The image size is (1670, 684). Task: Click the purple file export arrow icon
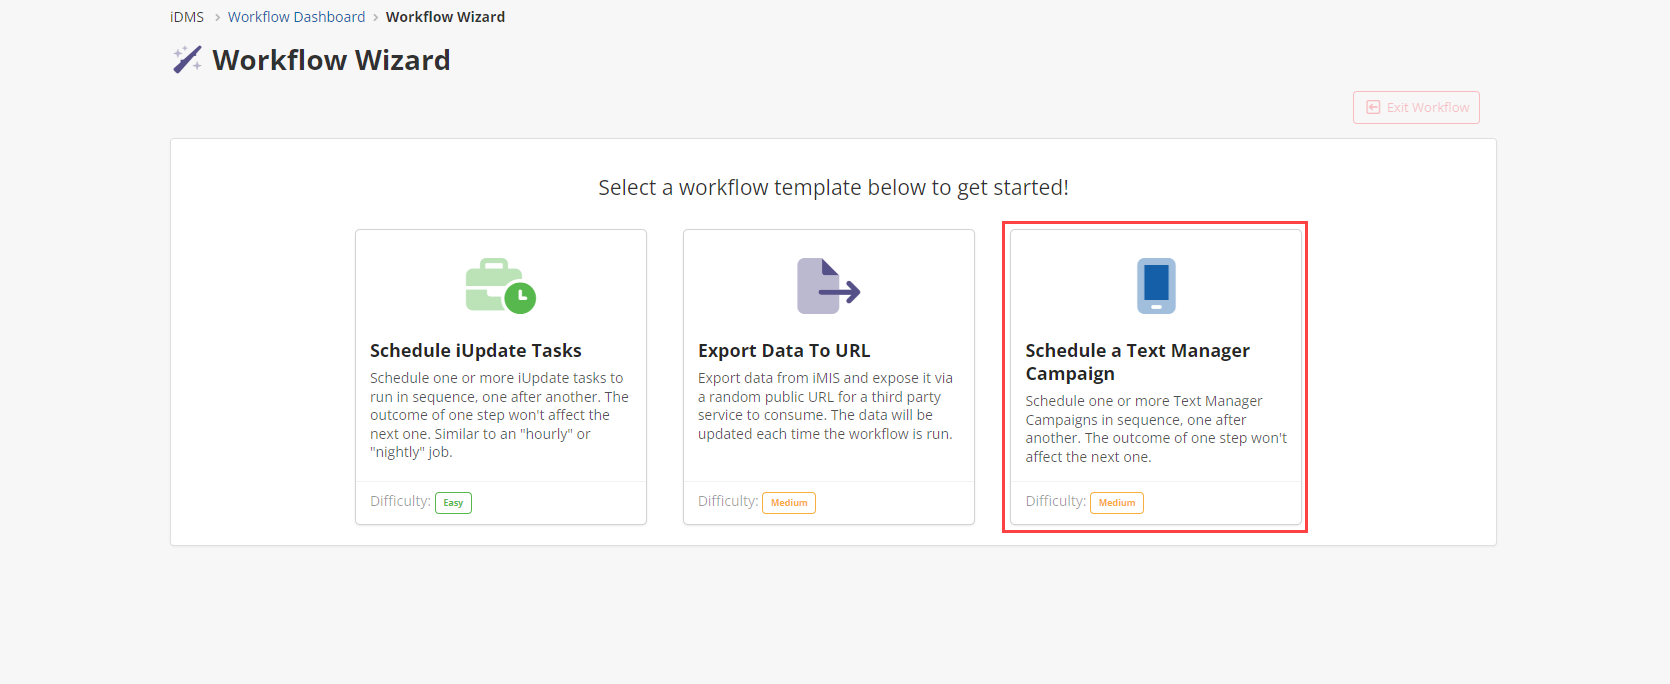coord(828,286)
